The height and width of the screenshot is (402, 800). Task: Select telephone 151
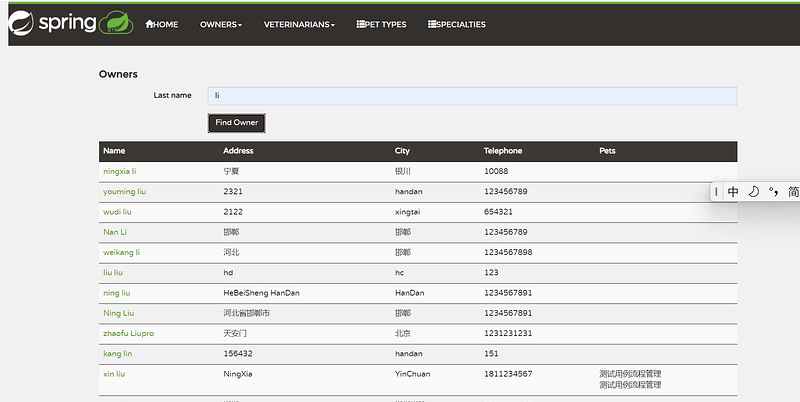(491, 354)
